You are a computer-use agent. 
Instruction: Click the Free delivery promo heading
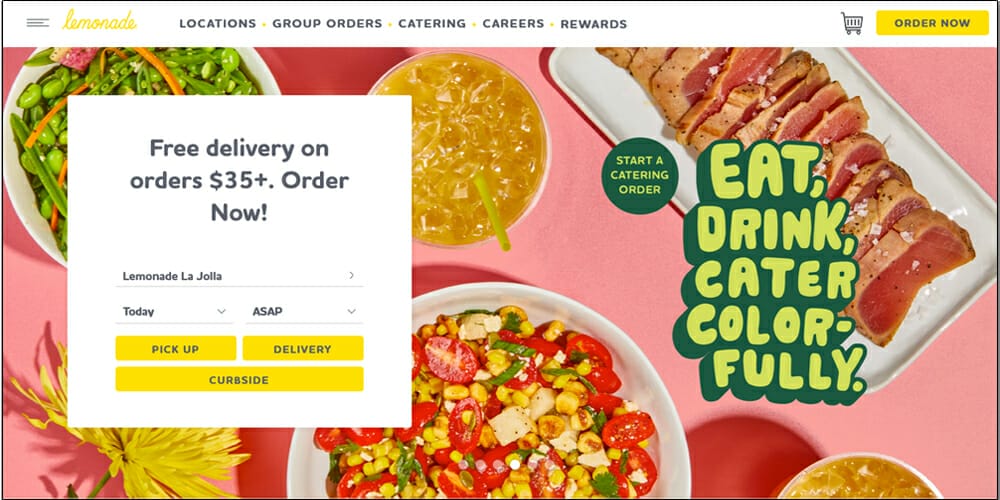[x=239, y=180]
